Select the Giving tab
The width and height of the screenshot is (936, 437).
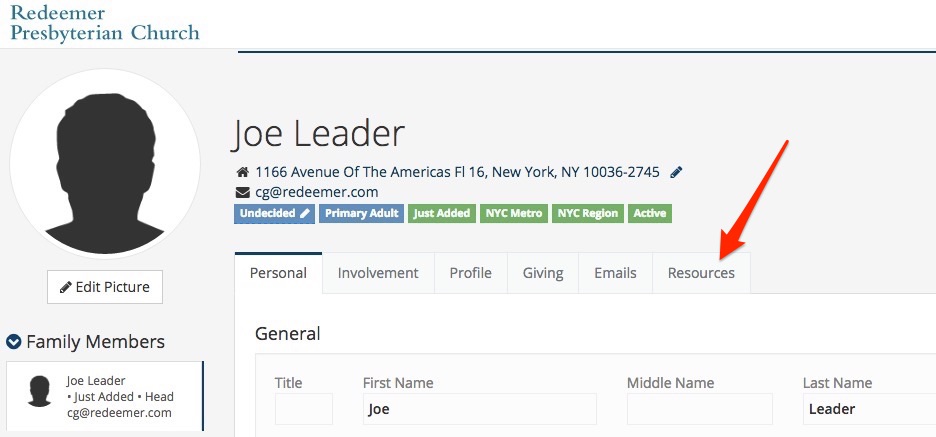coord(543,273)
